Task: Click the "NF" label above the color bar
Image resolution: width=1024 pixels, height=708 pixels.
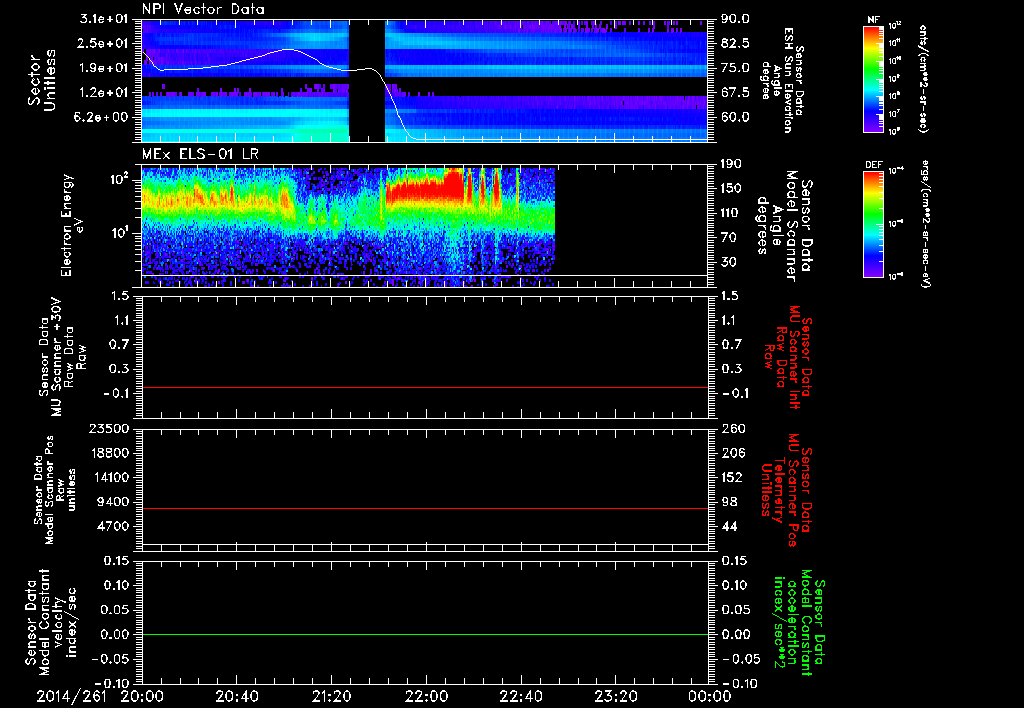Action: pyautogui.click(x=873, y=20)
